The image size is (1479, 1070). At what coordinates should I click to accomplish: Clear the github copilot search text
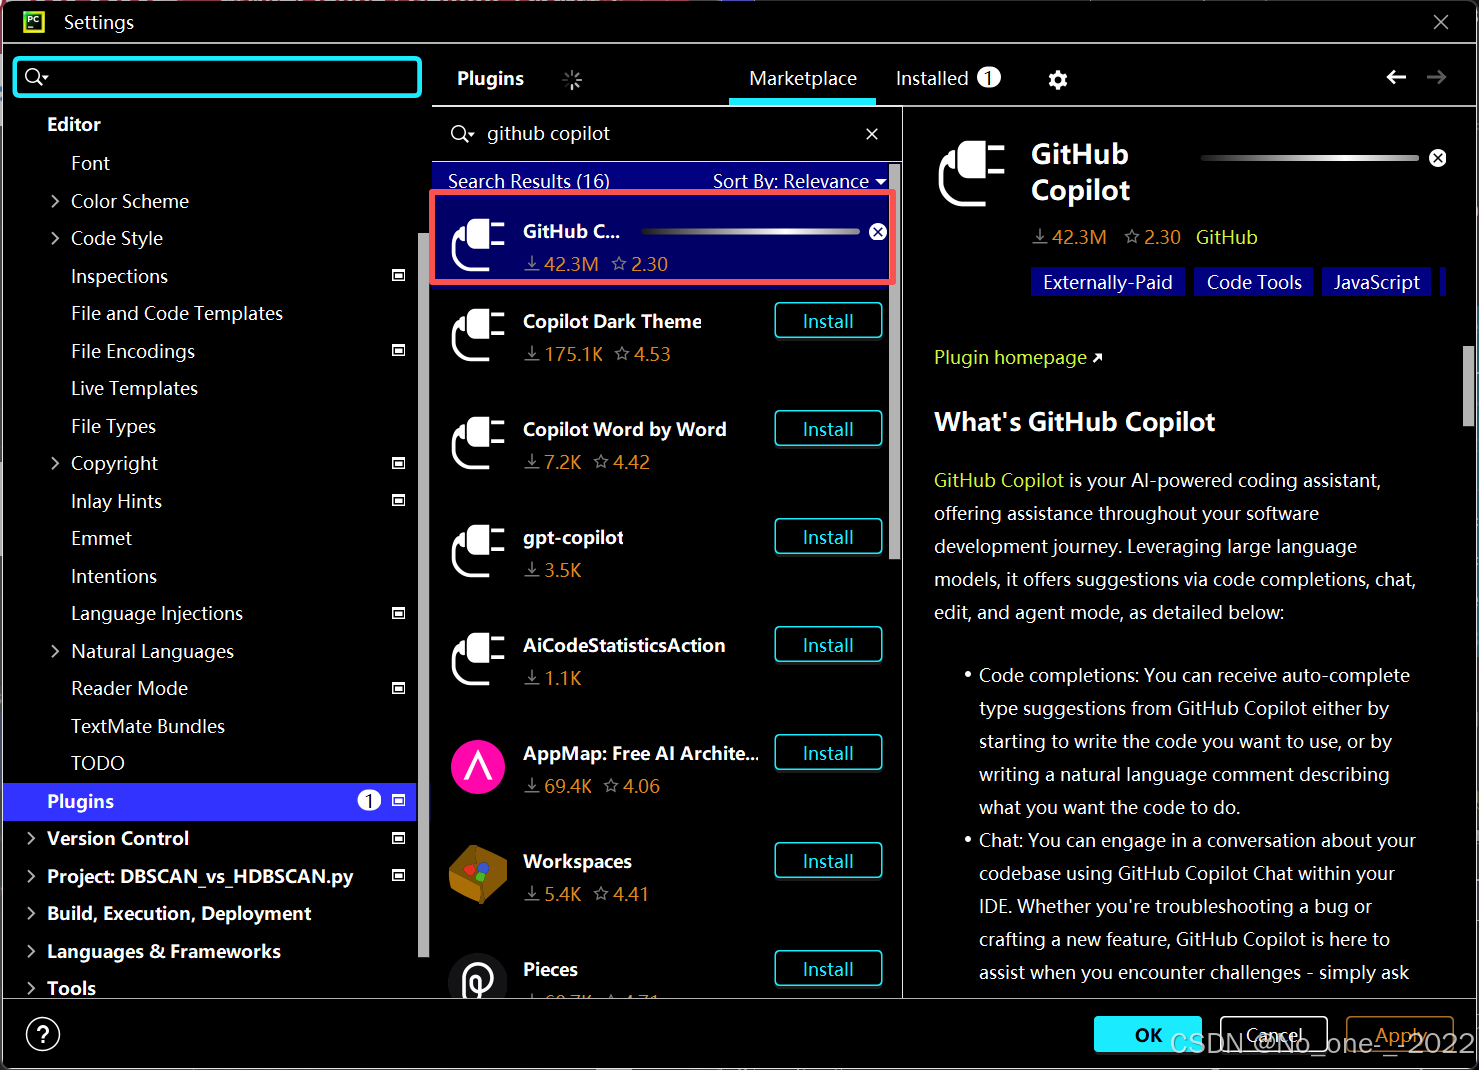pyautogui.click(x=872, y=134)
